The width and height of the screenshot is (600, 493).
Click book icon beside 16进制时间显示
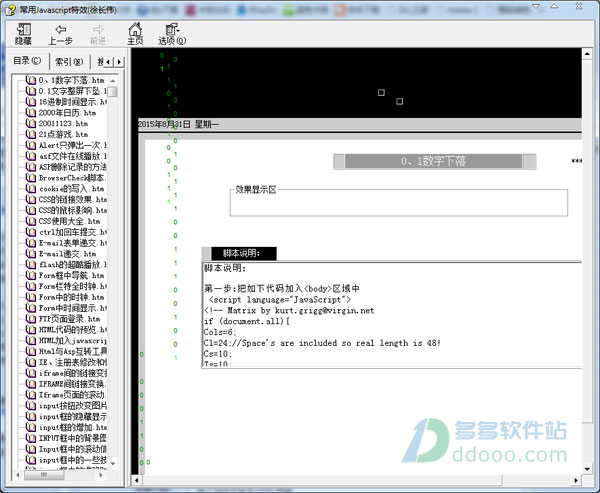click(31, 102)
